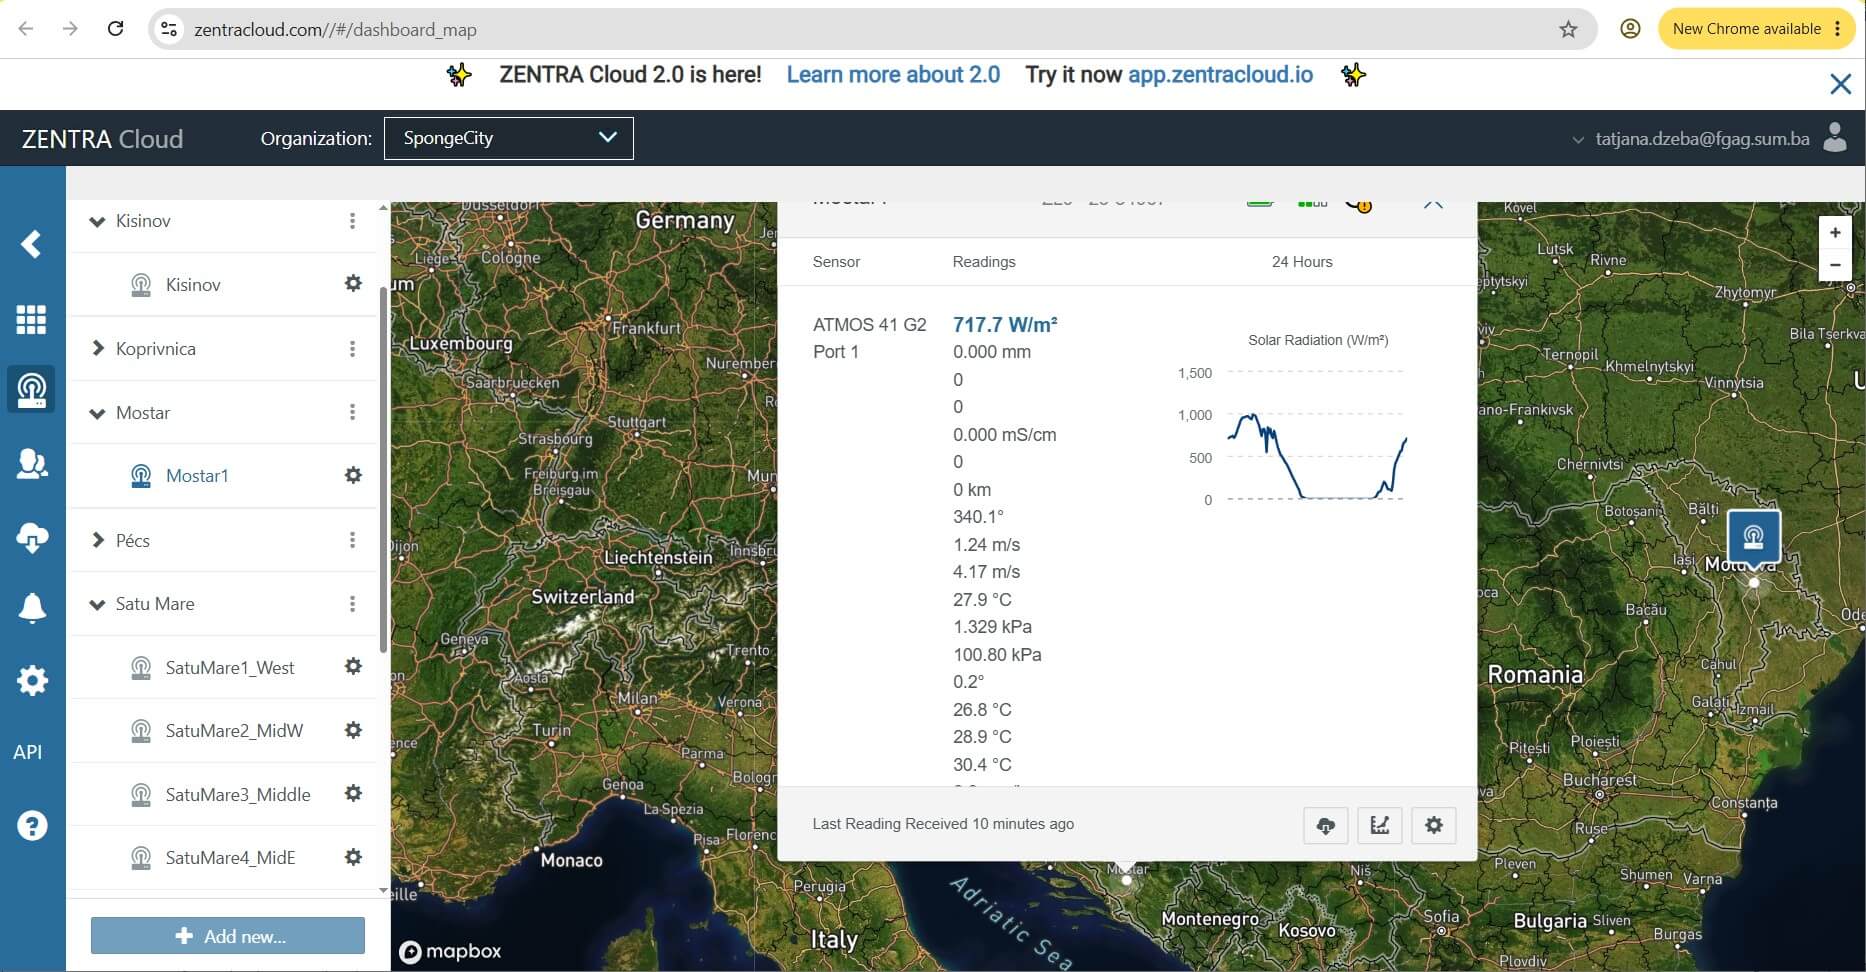The height and width of the screenshot is (972, 1866).
Task: Open the alerts bell icon in sidebar
Action: (31, 607)
